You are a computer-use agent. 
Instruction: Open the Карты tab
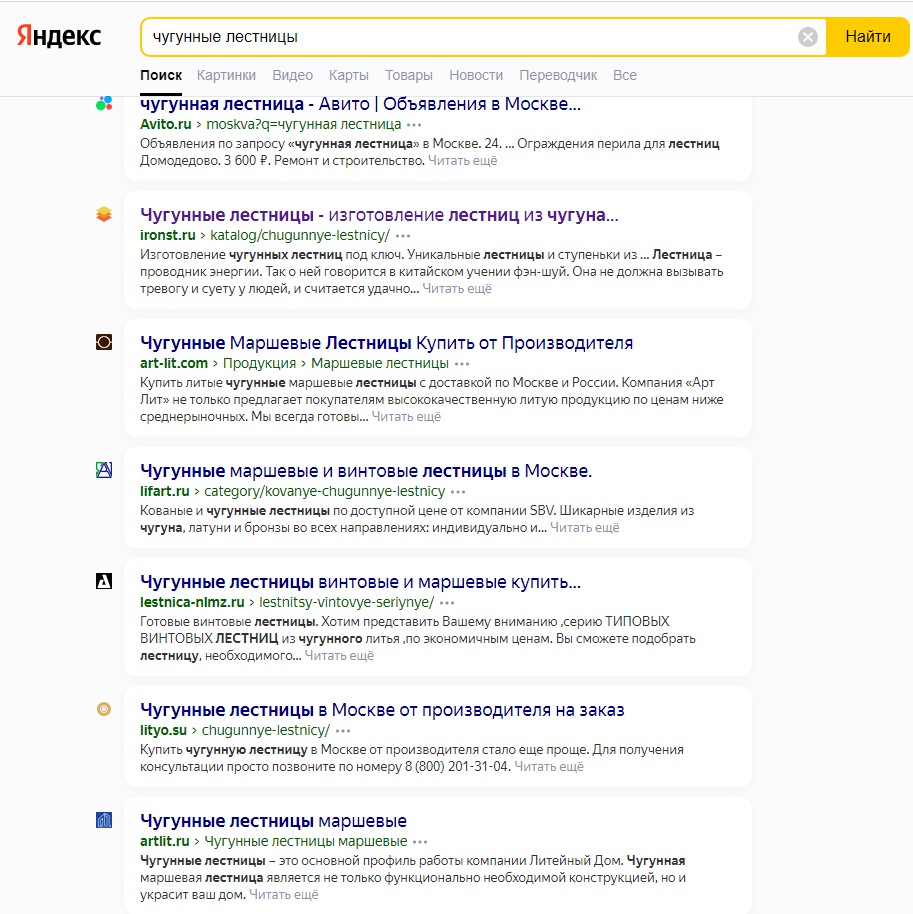pyautogui.click(x=349, y=75)
